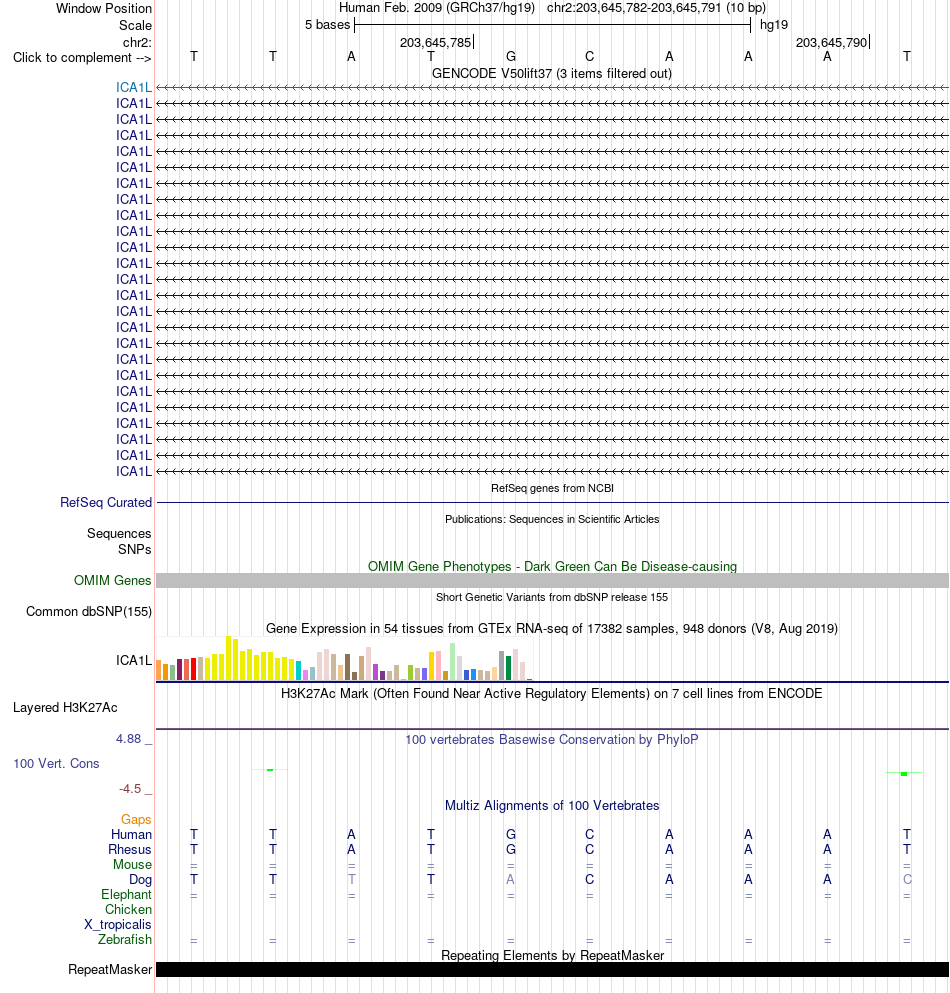Select the 'chr2:' label beside the ruler
950x993 pixels.
137,42
